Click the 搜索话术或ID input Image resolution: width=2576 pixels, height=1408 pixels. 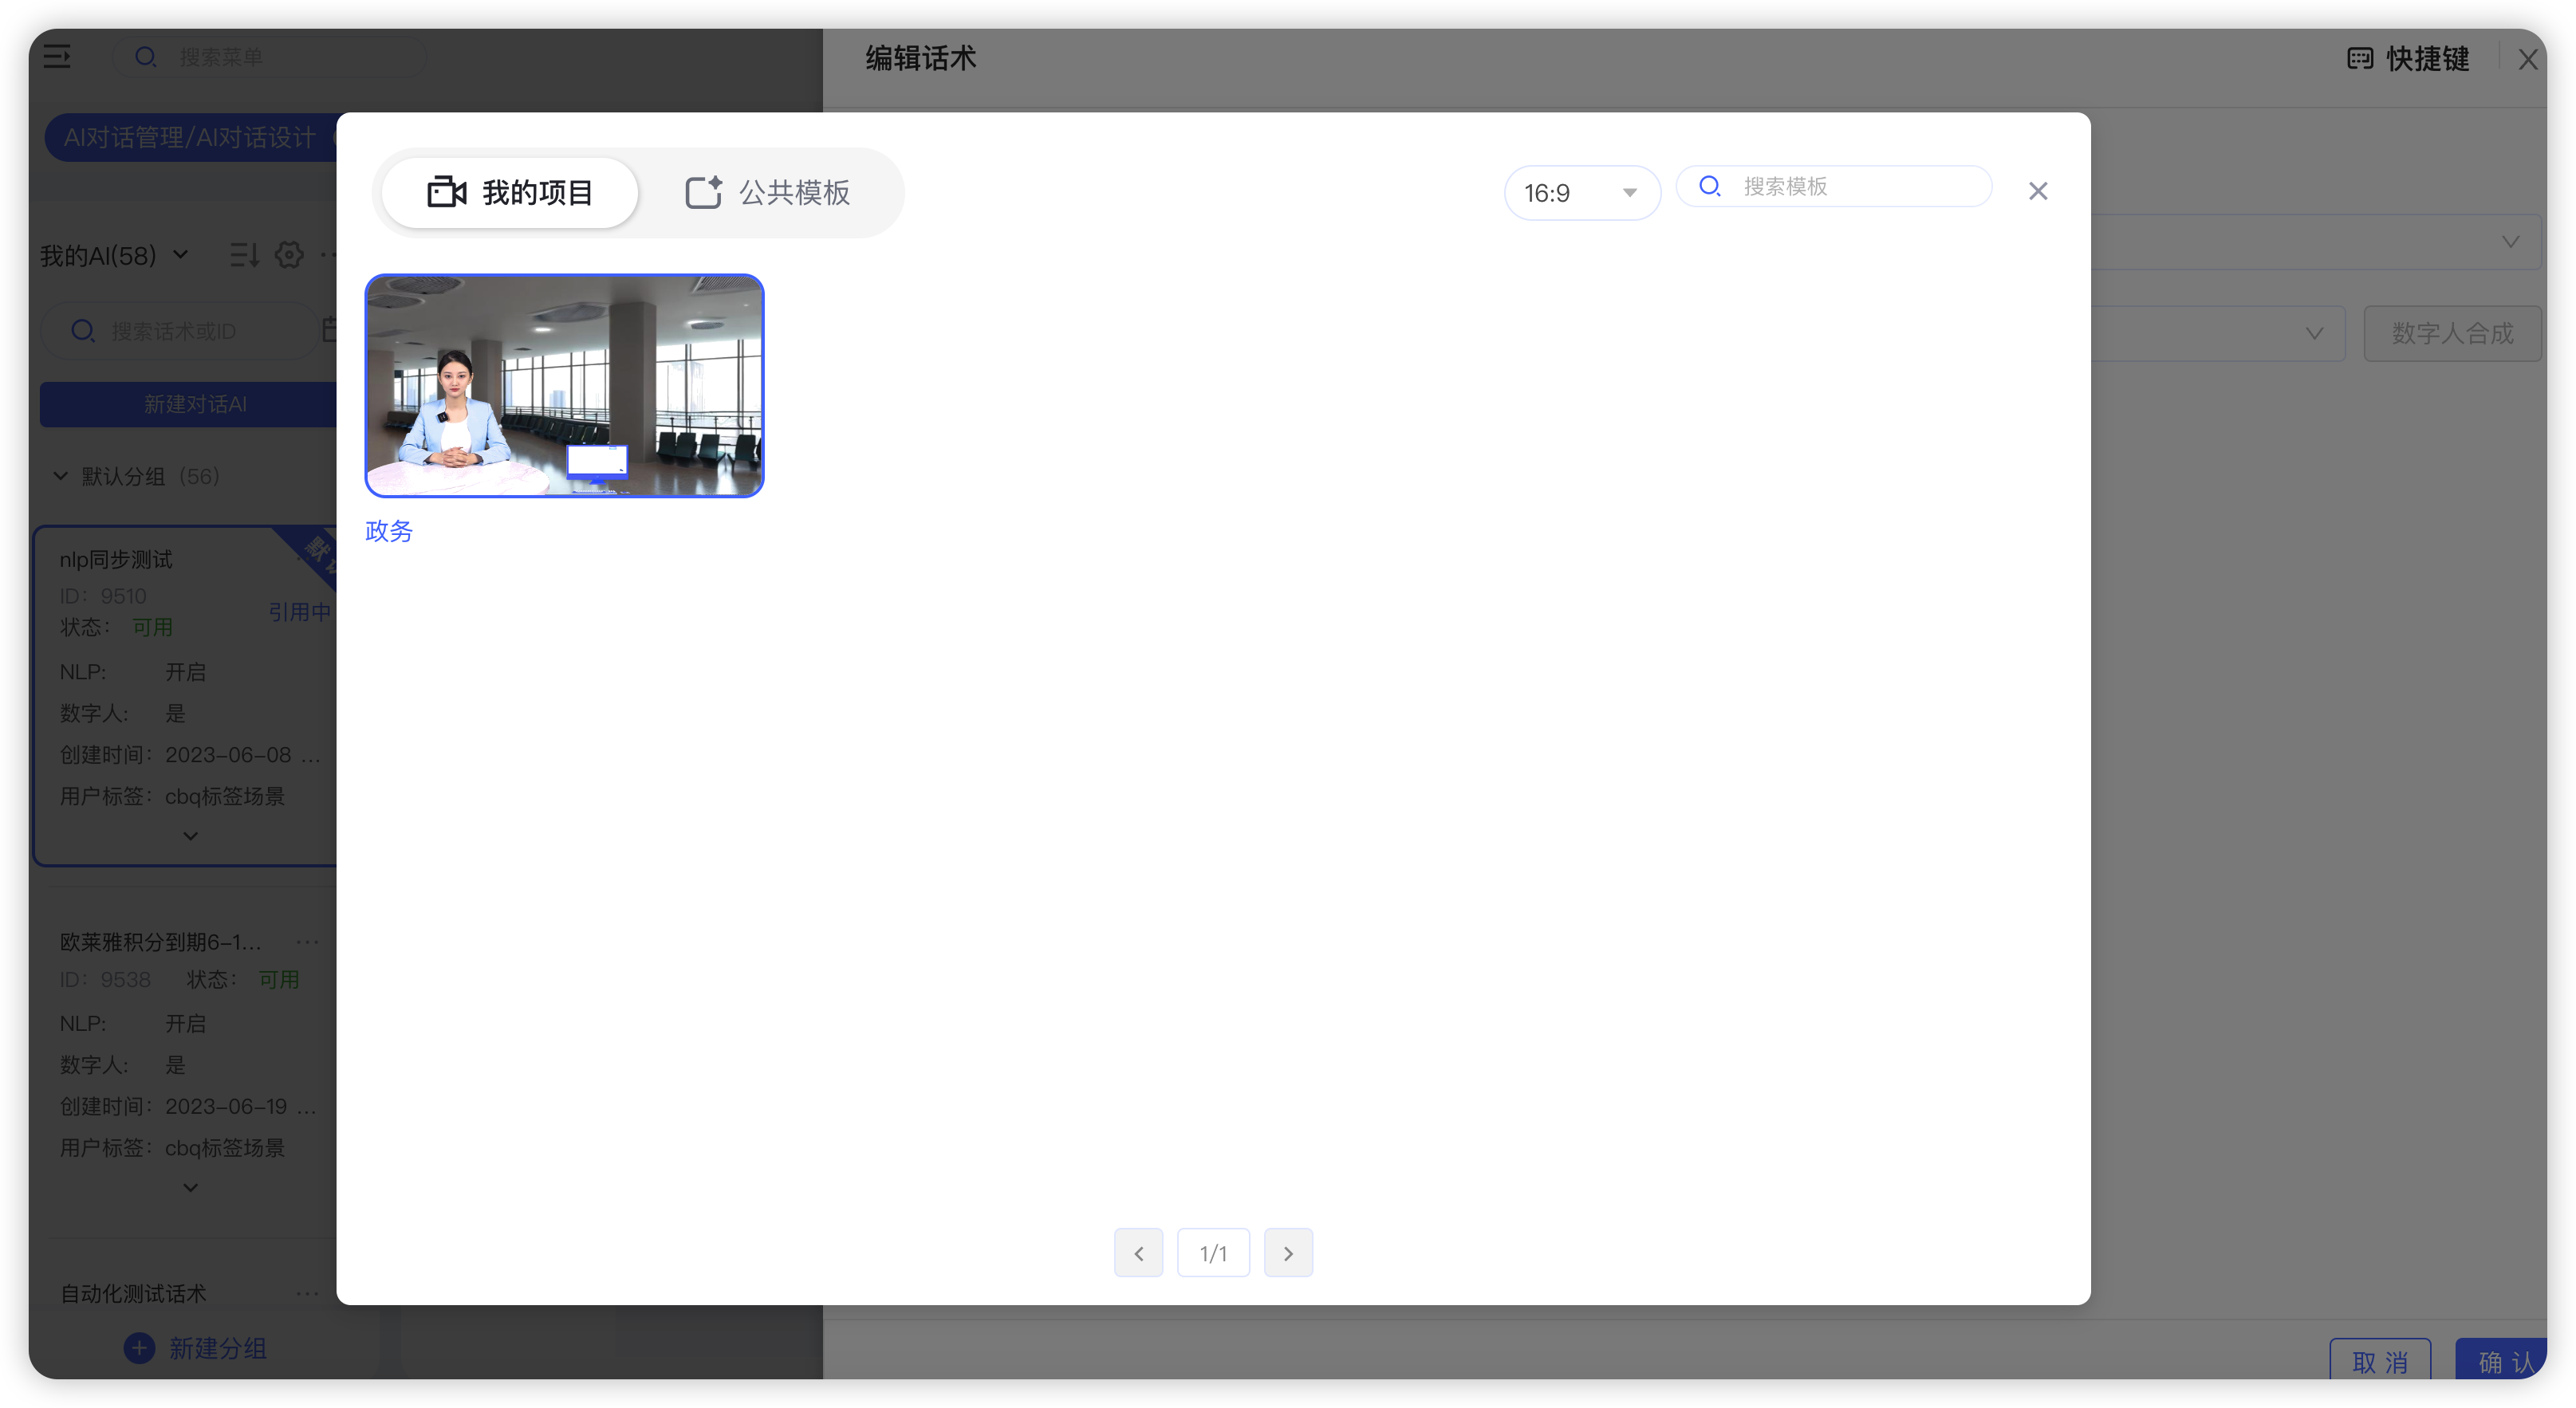(180, 331)
